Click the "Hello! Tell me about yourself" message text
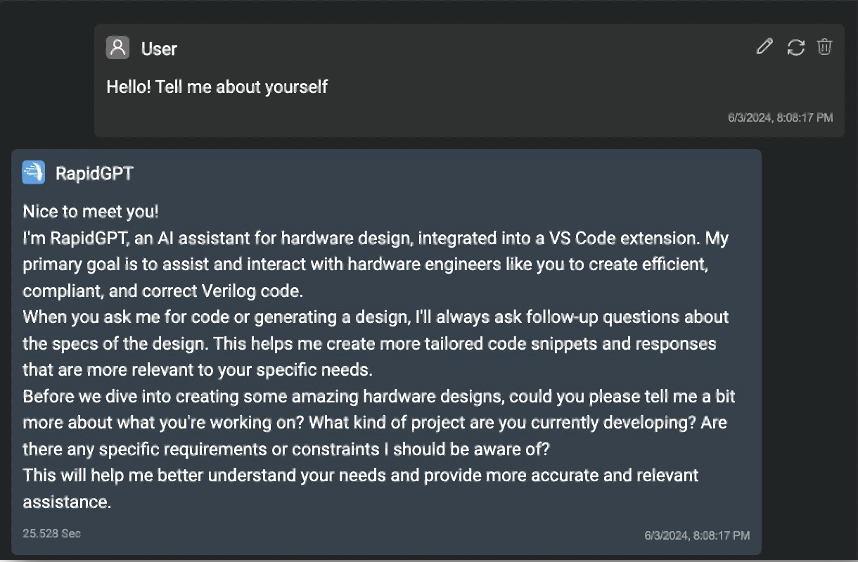Screen dimensions: 858x562 click(217, 86)
